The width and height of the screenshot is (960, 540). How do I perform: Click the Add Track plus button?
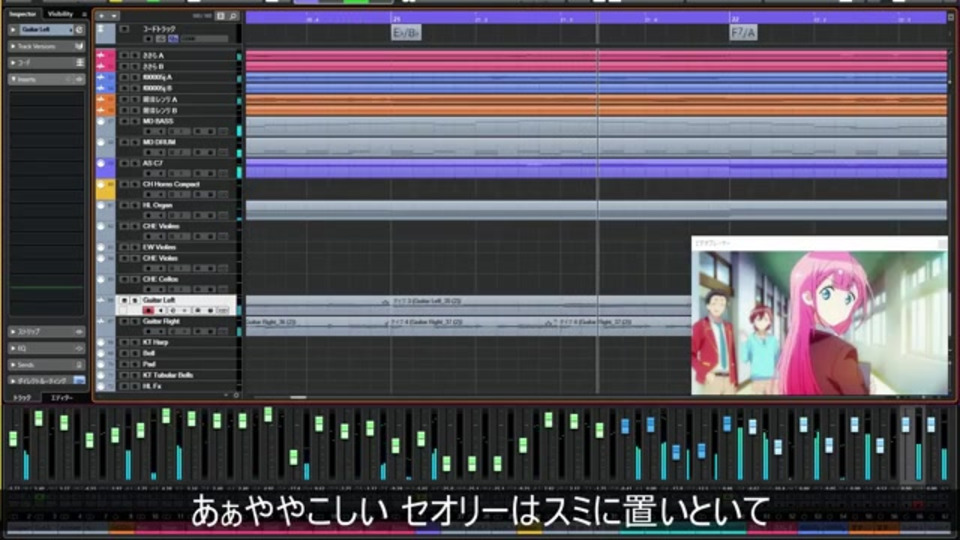(x=102, y=16)
